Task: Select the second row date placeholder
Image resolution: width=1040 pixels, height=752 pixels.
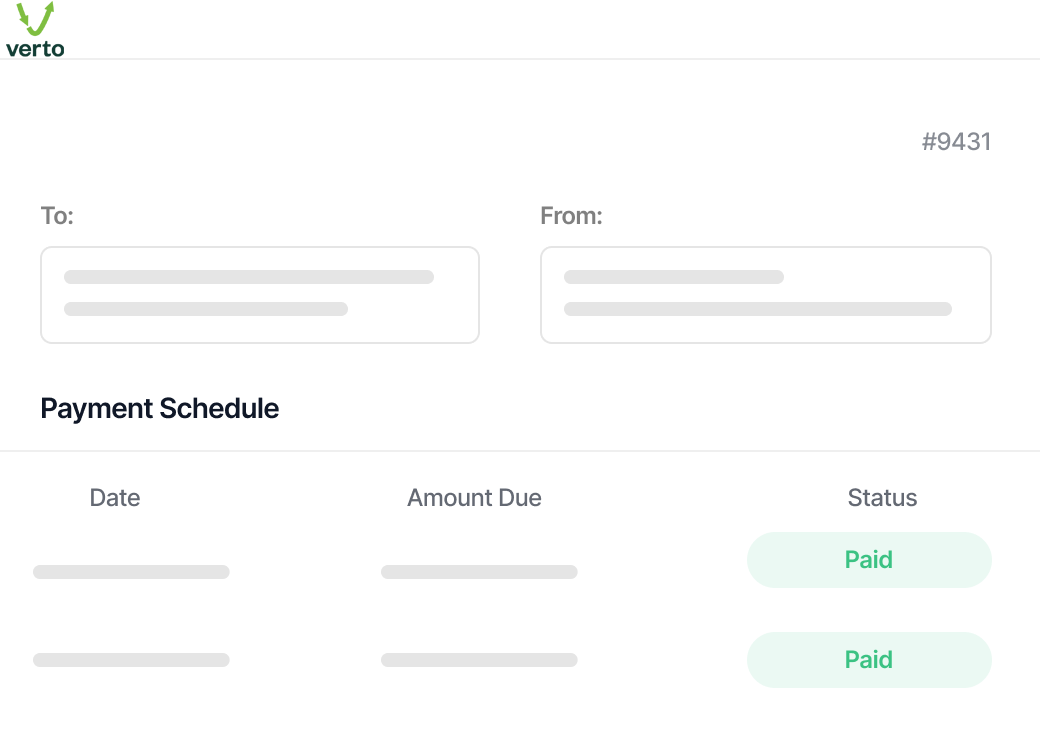Action: click(x=131, y=660)
